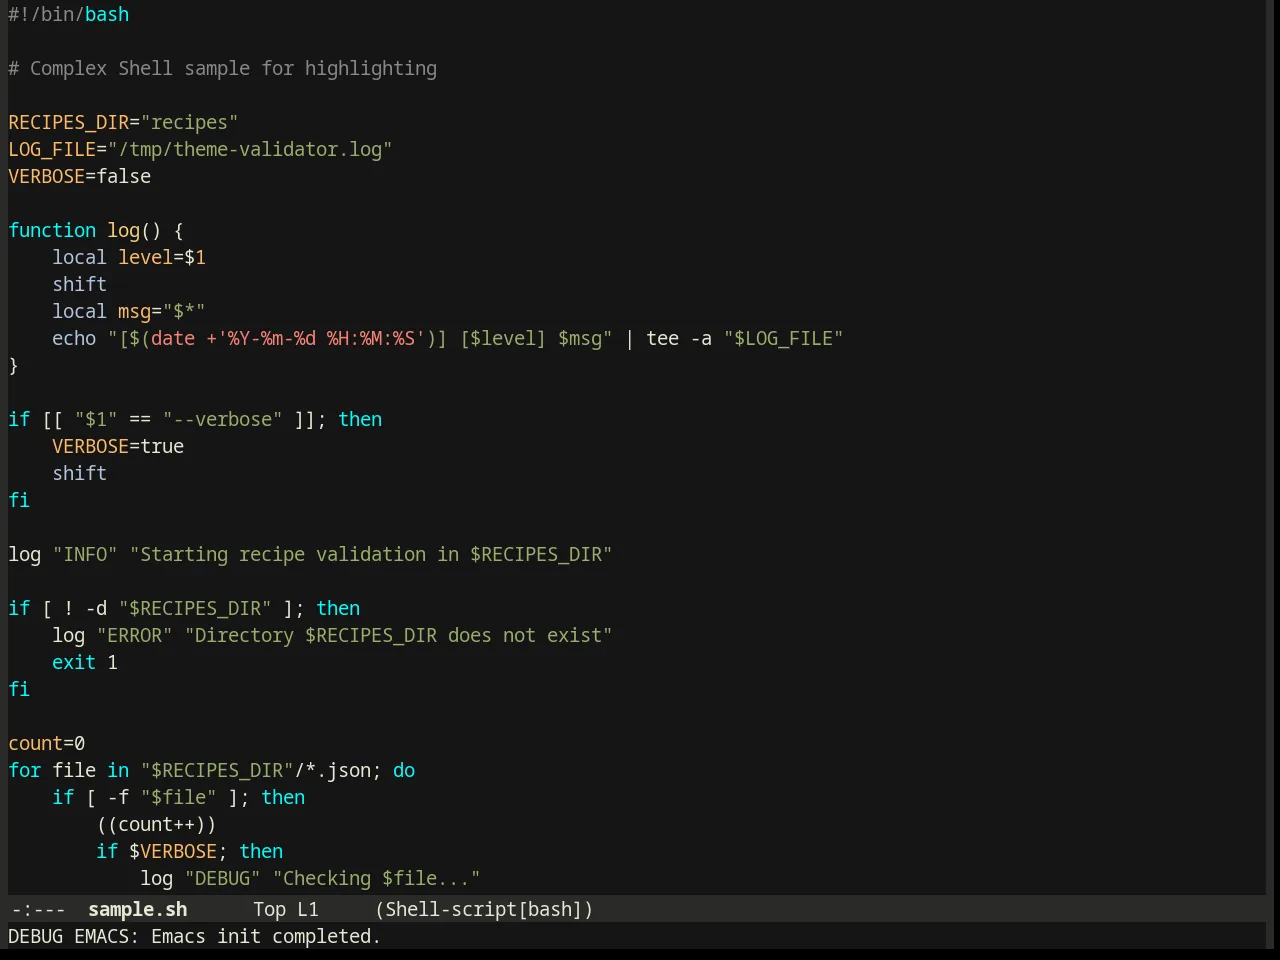Click the 'do' keyword ending the for line

click(404, 770)
